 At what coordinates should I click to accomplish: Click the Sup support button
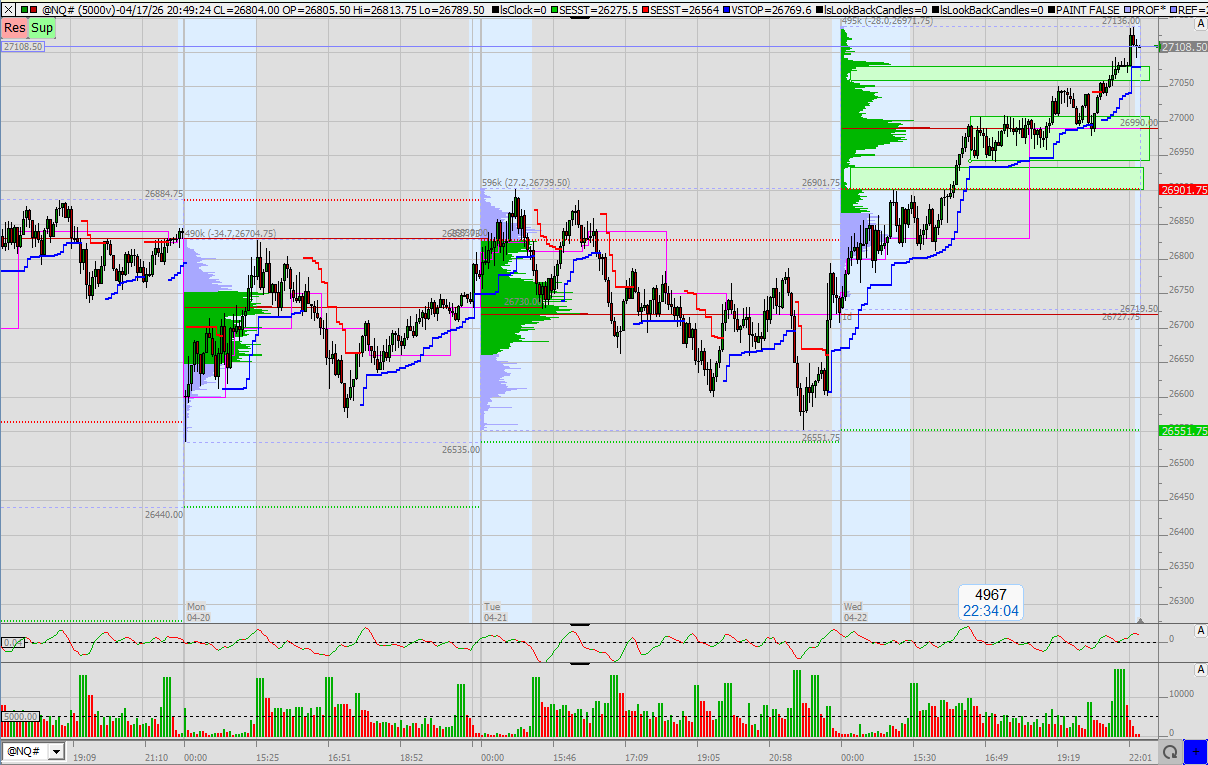pyautogui.click(x=42, y=28)
